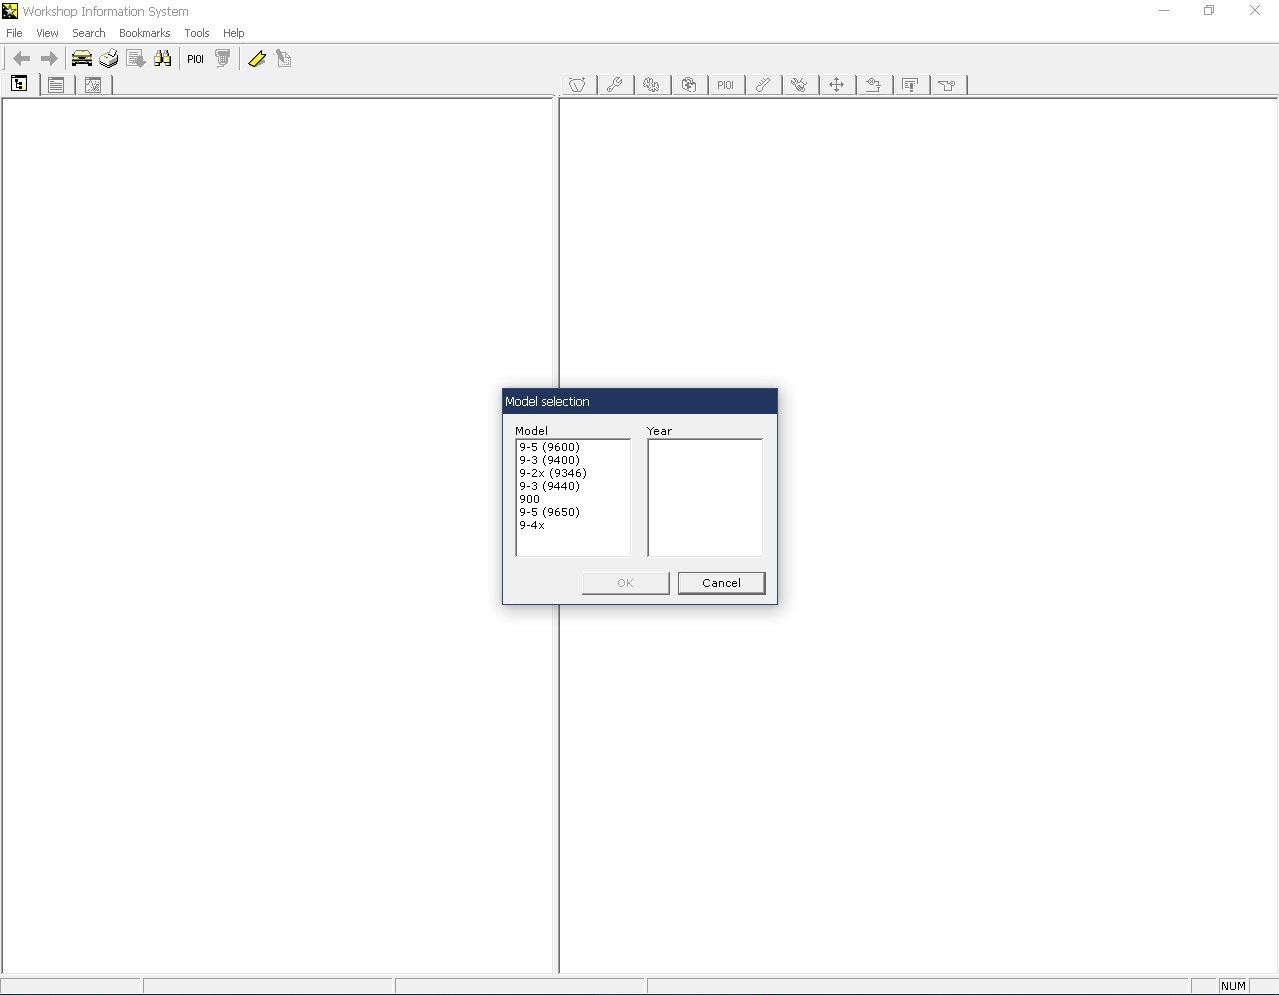Select model 9-3 (9400)

coord(549,460)
